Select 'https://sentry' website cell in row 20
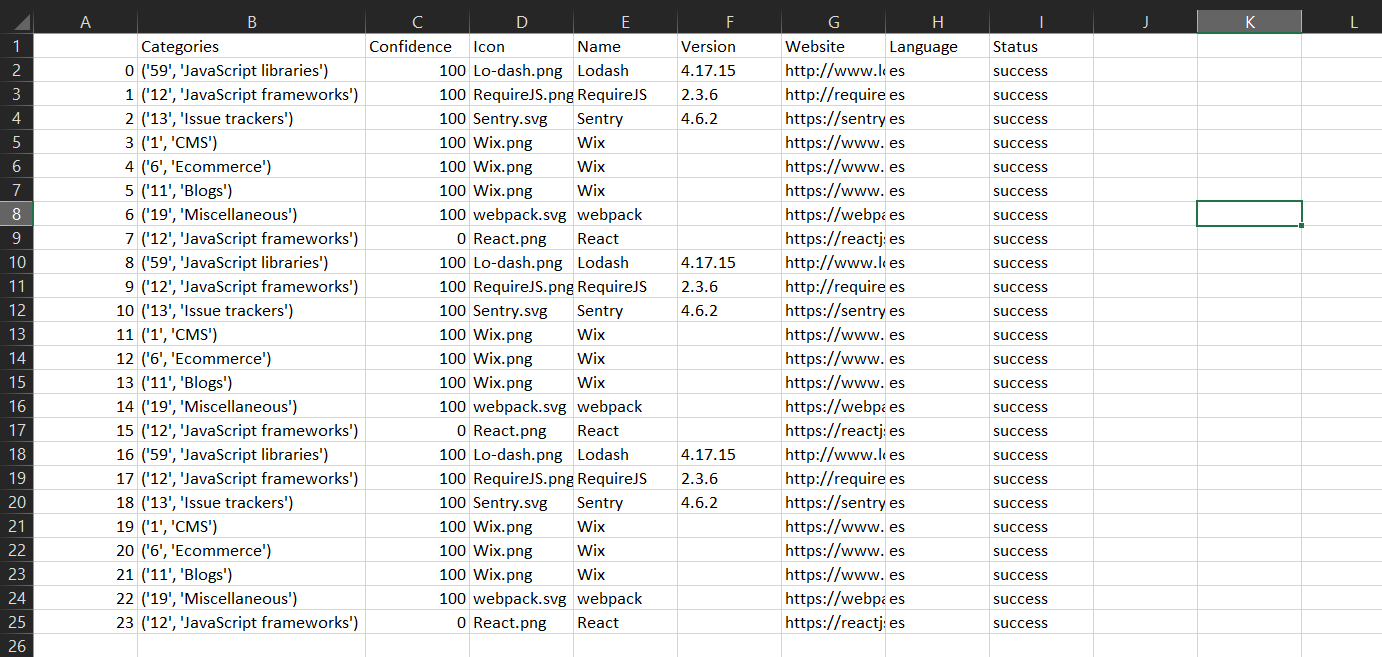This screenshot has width=1382, height=657. [833, 502]
